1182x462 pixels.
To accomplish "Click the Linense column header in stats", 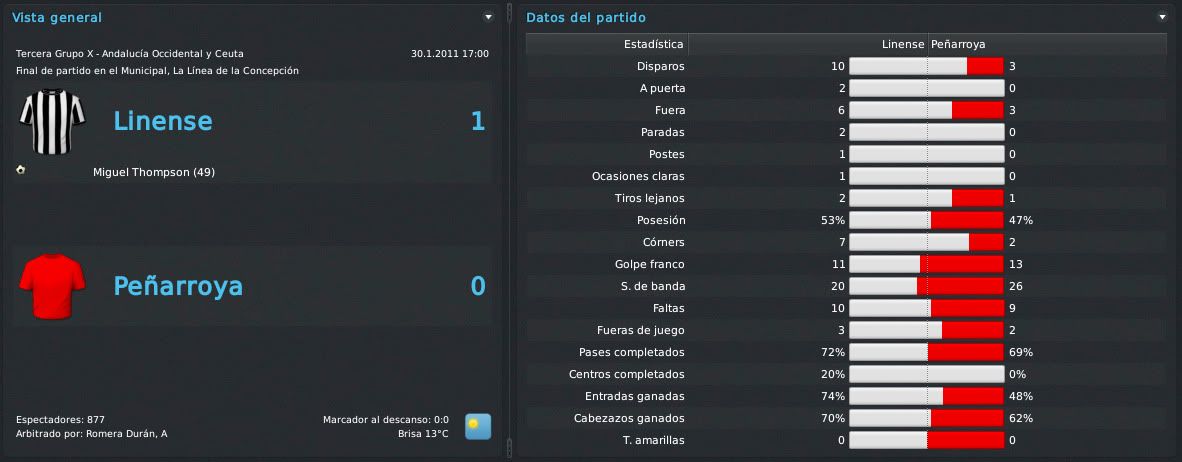I will 903,44.
